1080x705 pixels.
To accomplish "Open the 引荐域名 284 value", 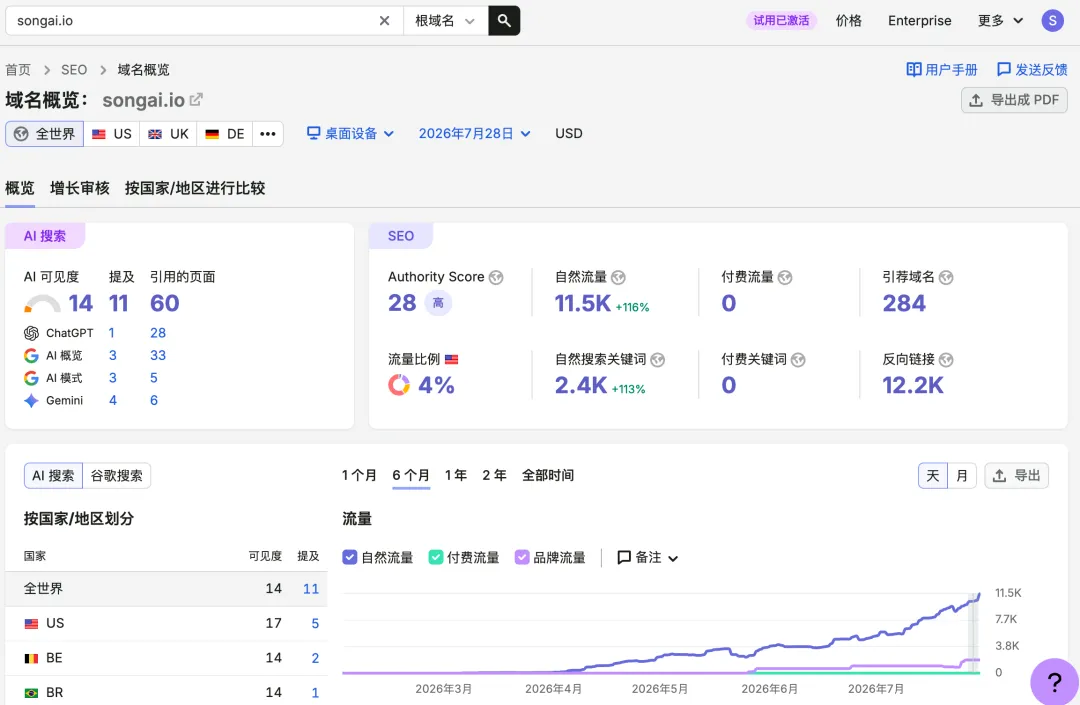I will [904, 304].
